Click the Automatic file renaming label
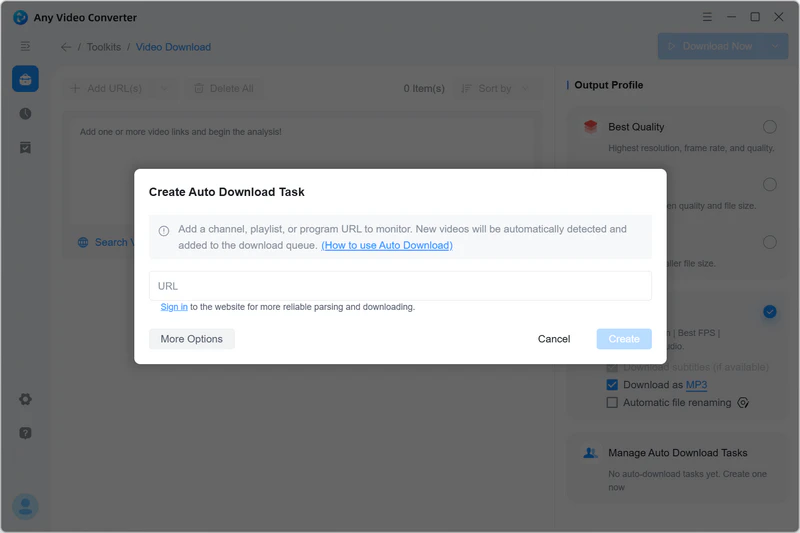The width and height of the screenshot is (800, 533). pyautogui.click(x=677, y=402)
